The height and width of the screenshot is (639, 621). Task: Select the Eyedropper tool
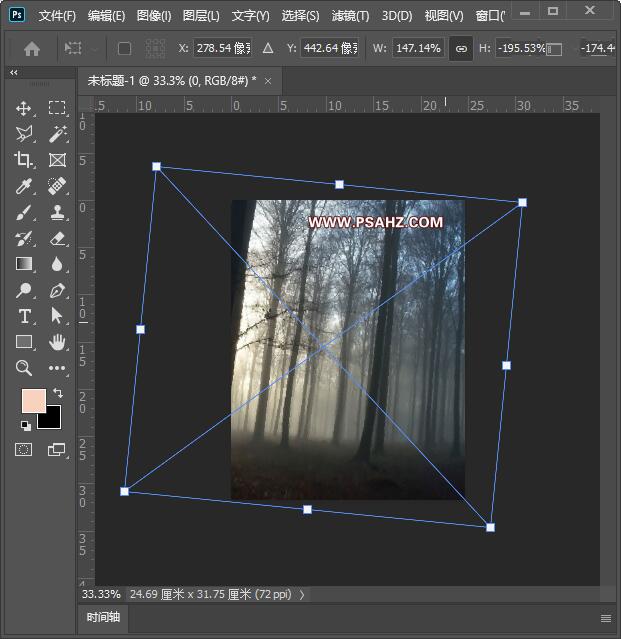click(x=24, y=186)
